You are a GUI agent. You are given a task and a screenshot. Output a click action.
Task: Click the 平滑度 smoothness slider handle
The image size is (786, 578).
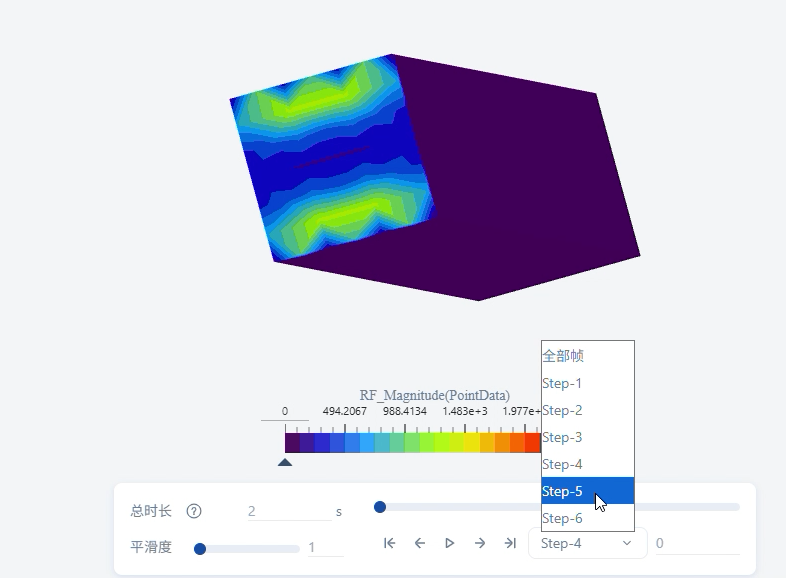coord(200,549)
